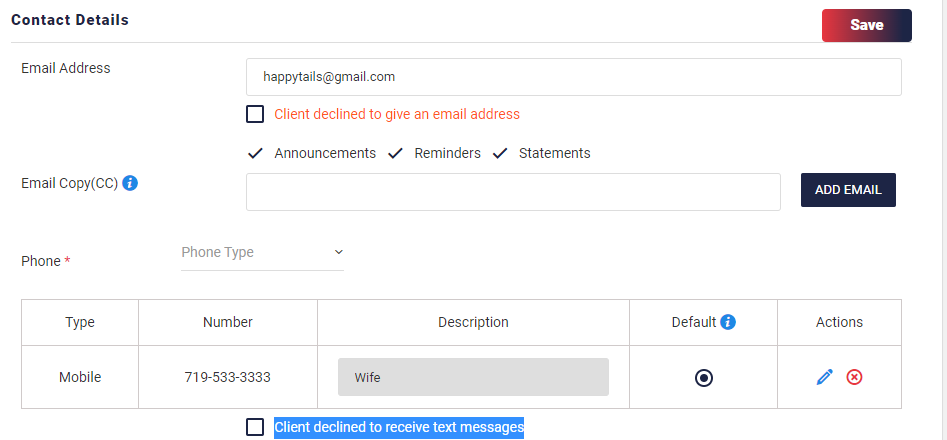
Task: Click the Default column info icon
Action: pyautogui.click(x=728, y=322)
